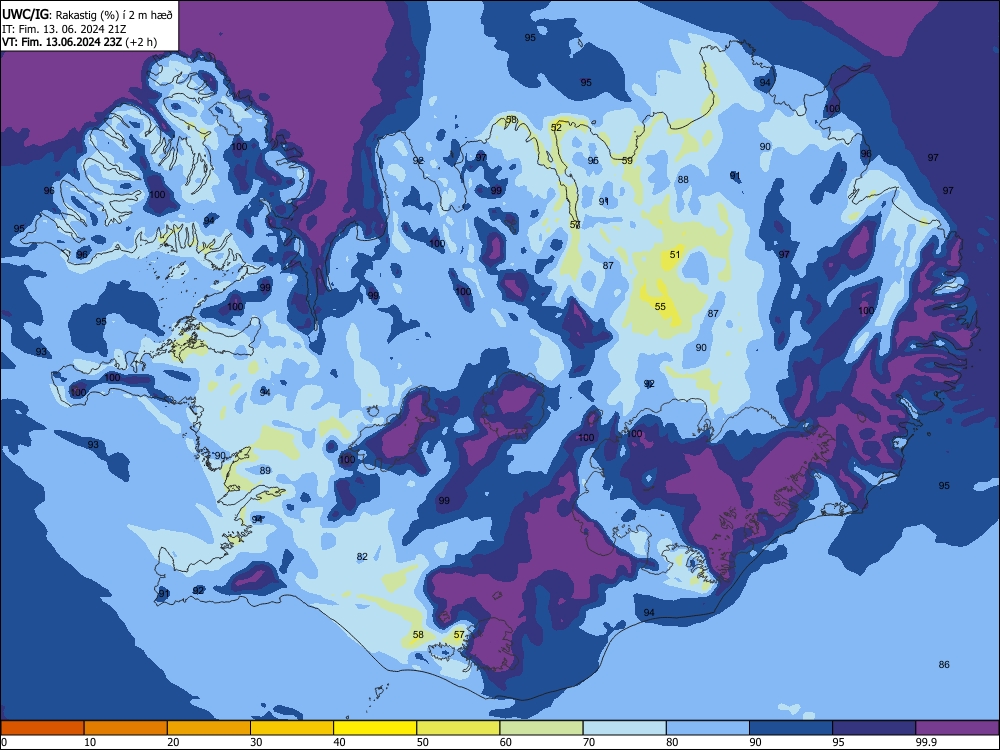
Task: Click the pale yellow 50–60 legend swatch
Action: point(458,728)
